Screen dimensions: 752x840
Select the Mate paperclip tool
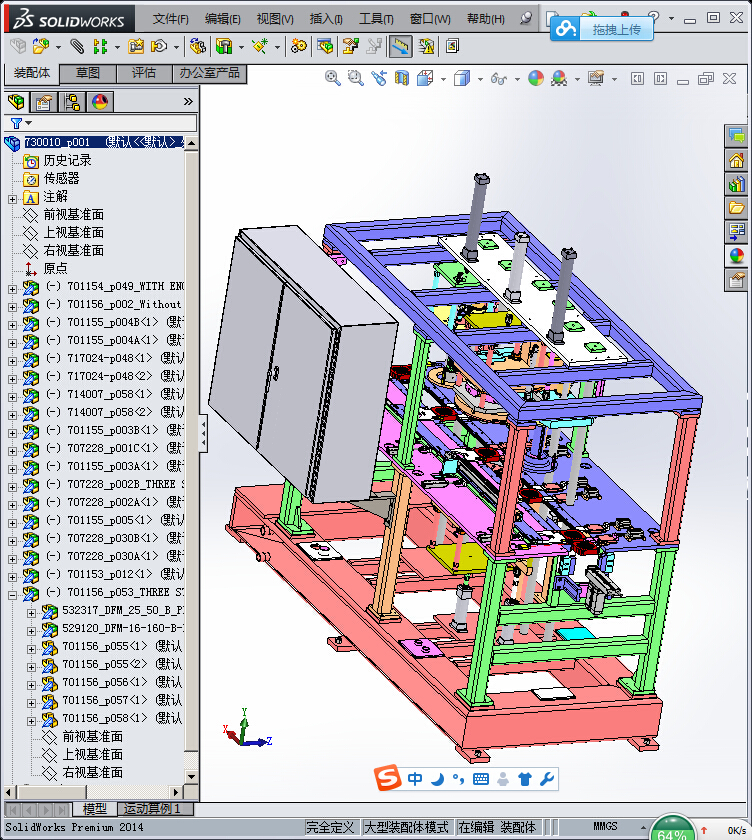pyautogui.click(x=77, y=46)
